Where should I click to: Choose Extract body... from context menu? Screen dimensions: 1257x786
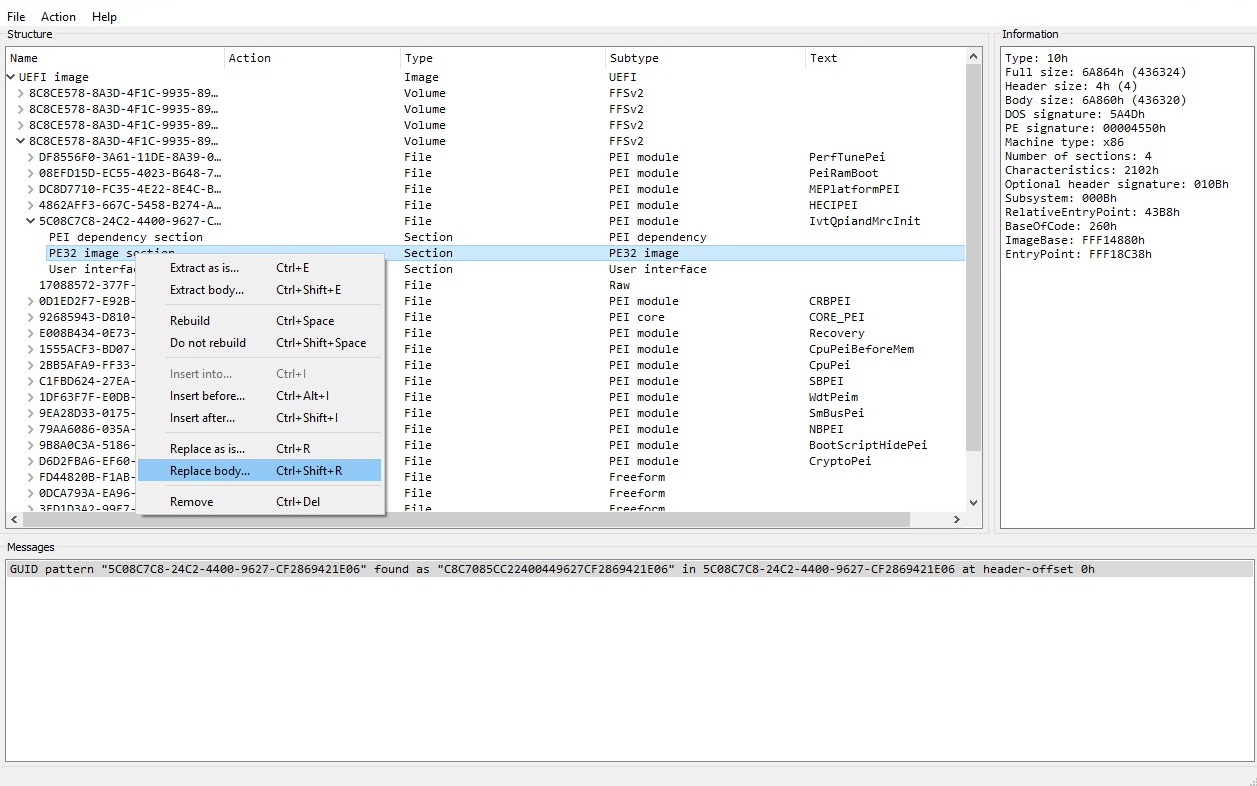pyautogui.click(x=260, y=290)
